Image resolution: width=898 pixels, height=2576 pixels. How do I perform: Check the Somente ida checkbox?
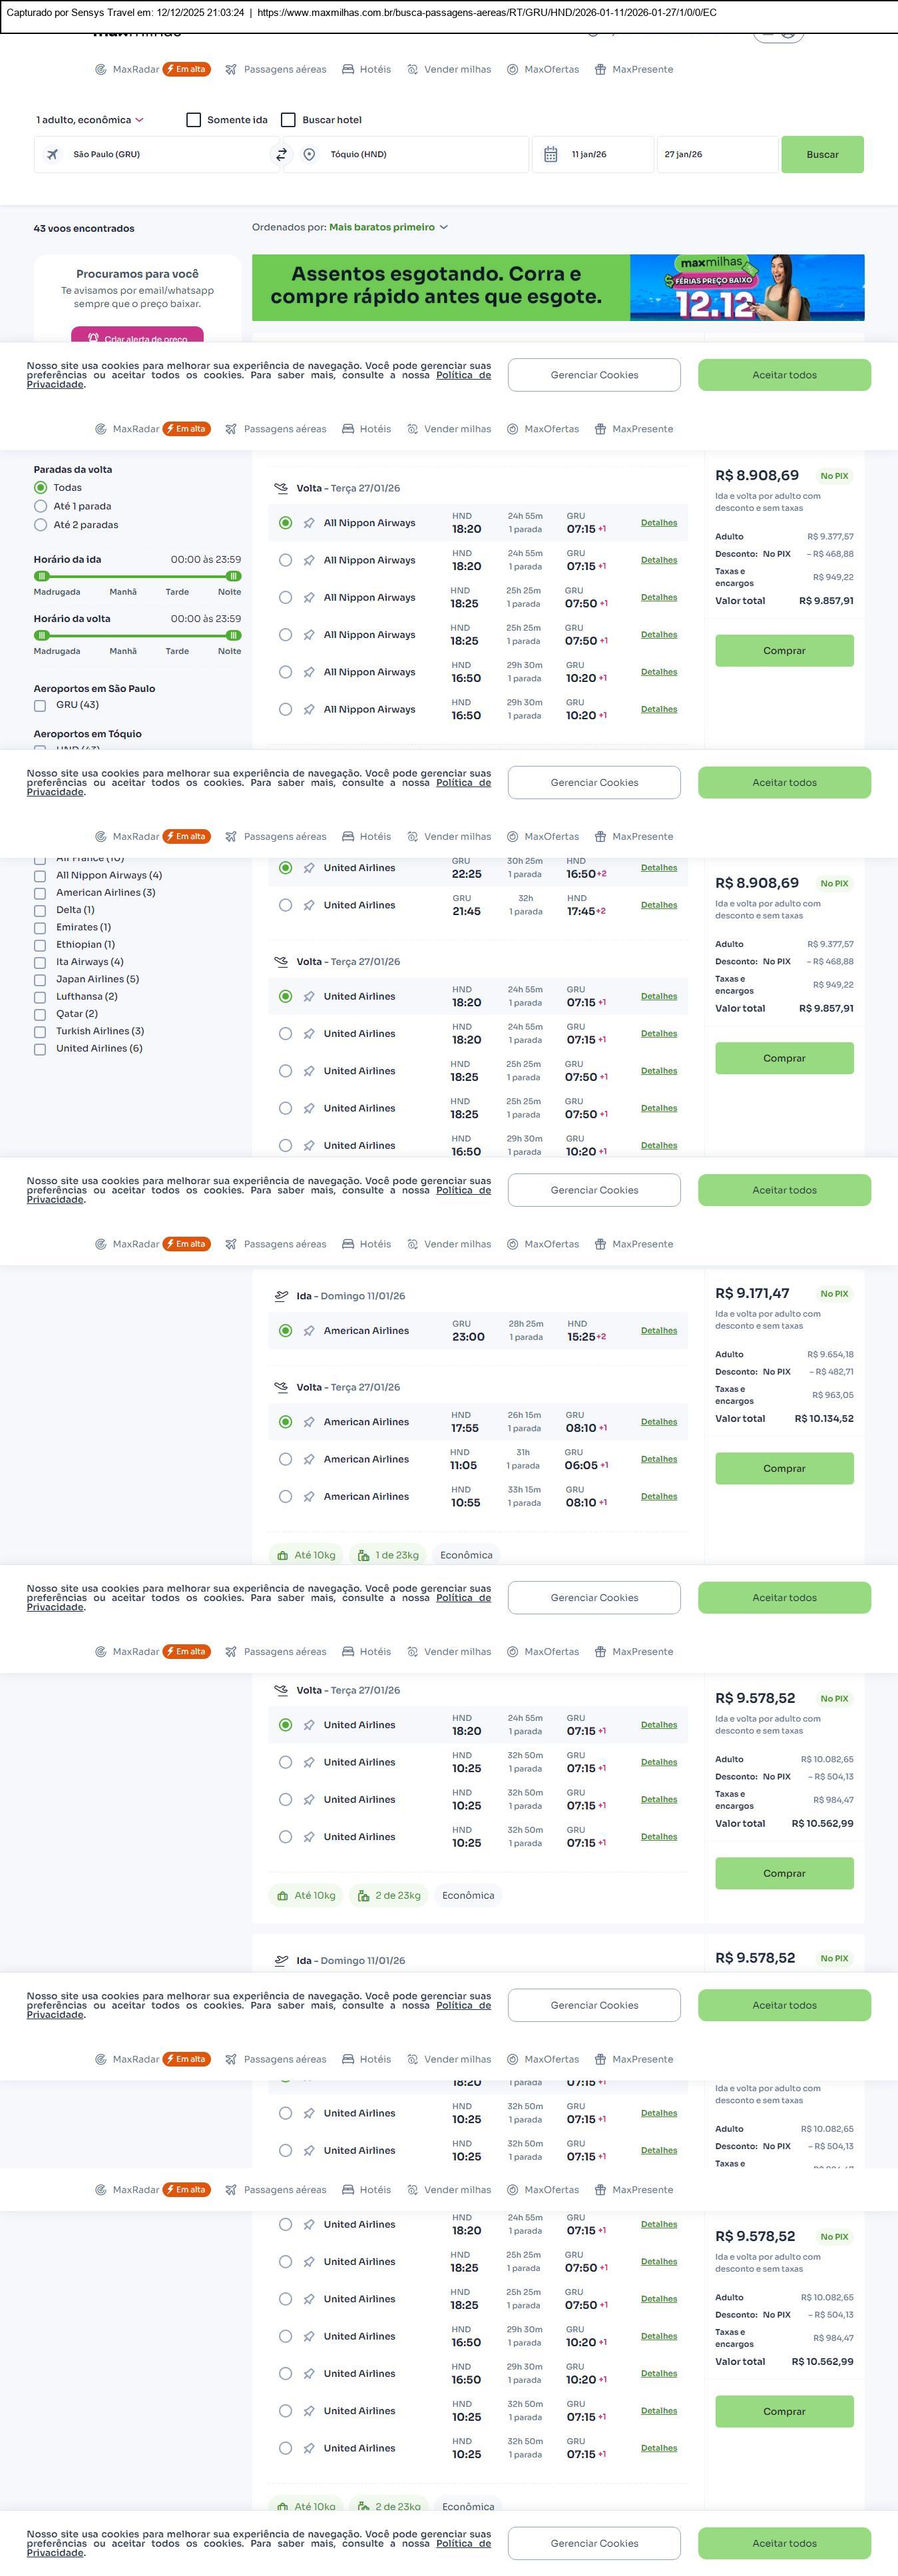(194, 120)
